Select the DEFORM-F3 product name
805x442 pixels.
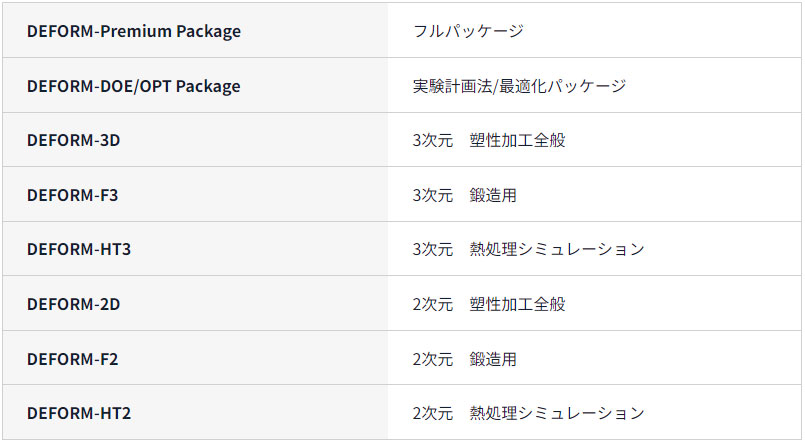pyautogui.click(x=73, y=195)
